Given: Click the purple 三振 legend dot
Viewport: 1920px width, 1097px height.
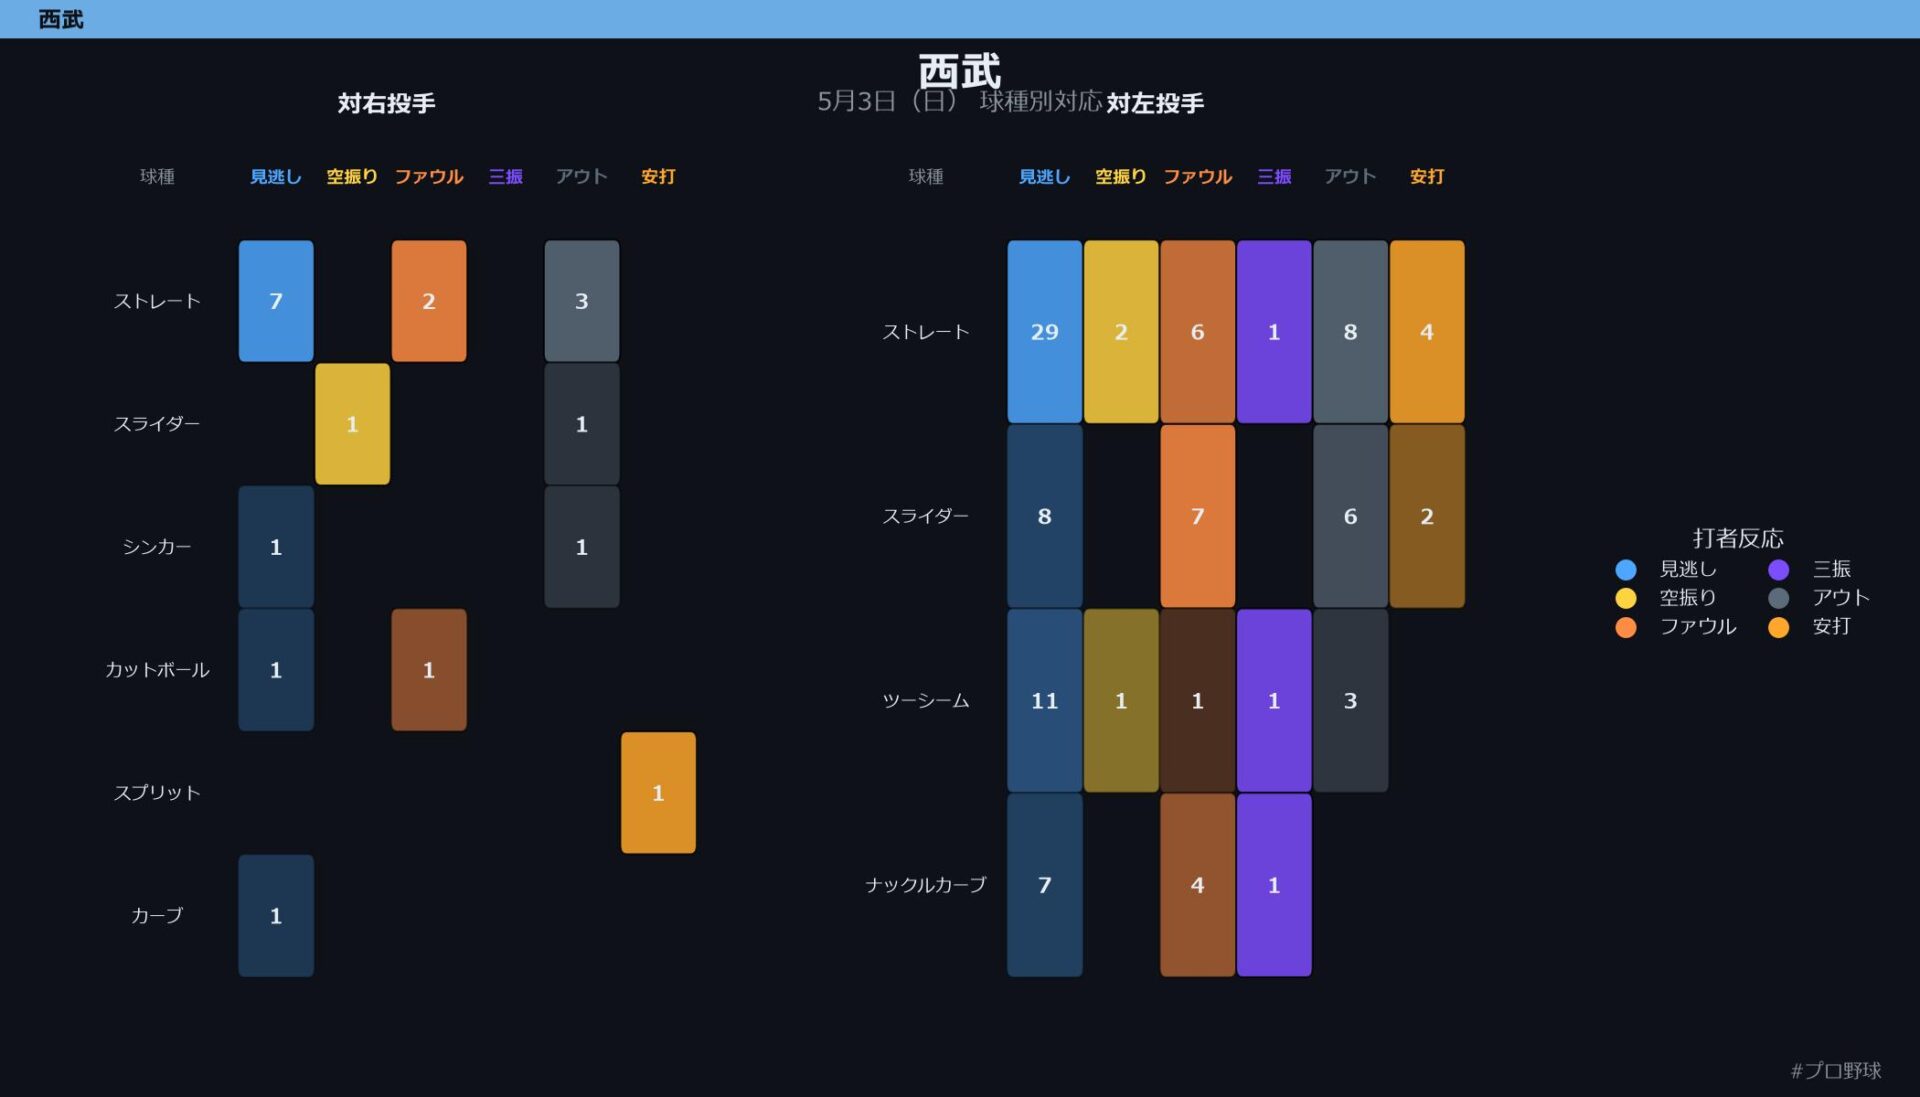Looking at the screenshot, I should pos(1778,569).
